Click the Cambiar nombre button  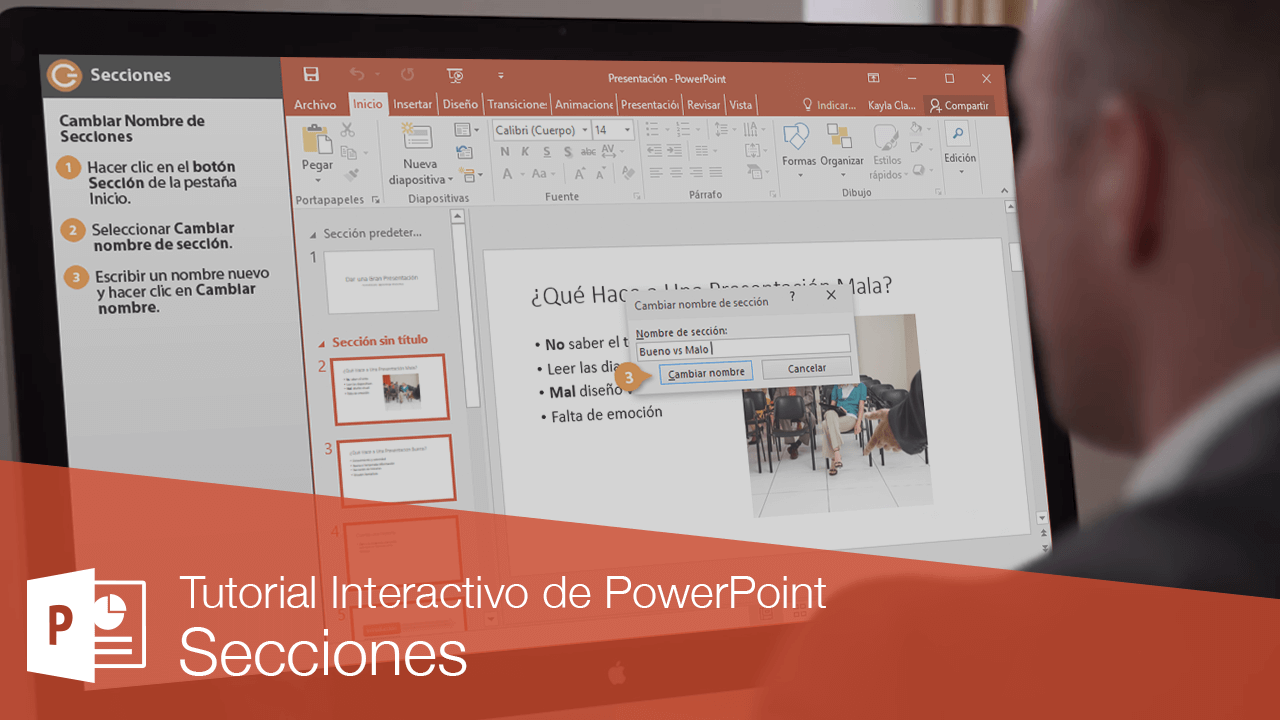pyautogui.click(x=706, y=372)
